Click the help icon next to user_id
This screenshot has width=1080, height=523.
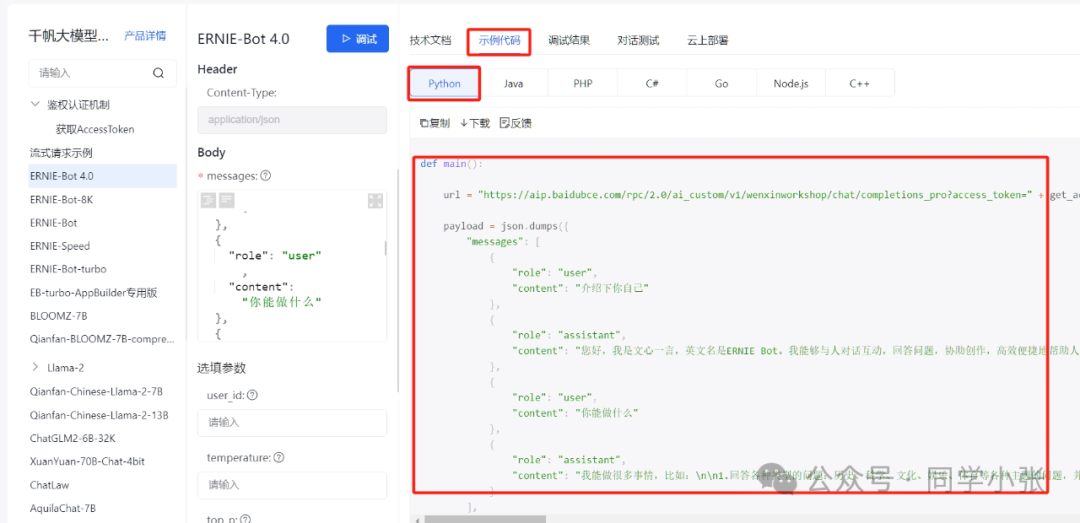252,396
